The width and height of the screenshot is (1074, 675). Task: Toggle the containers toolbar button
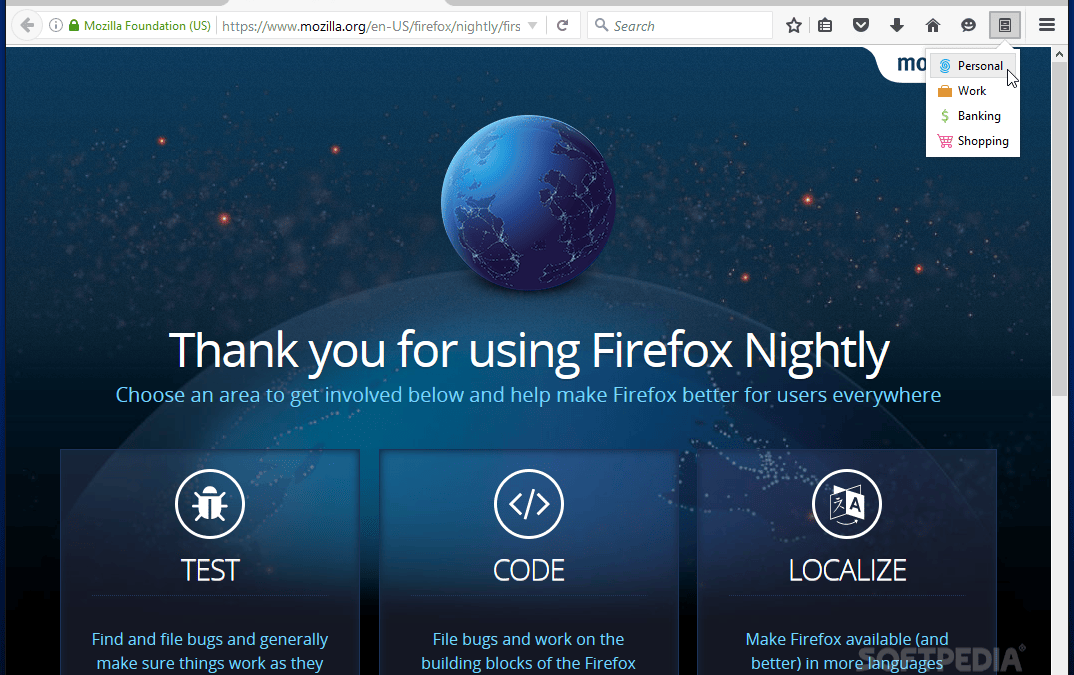click(x=1005, y=25)
